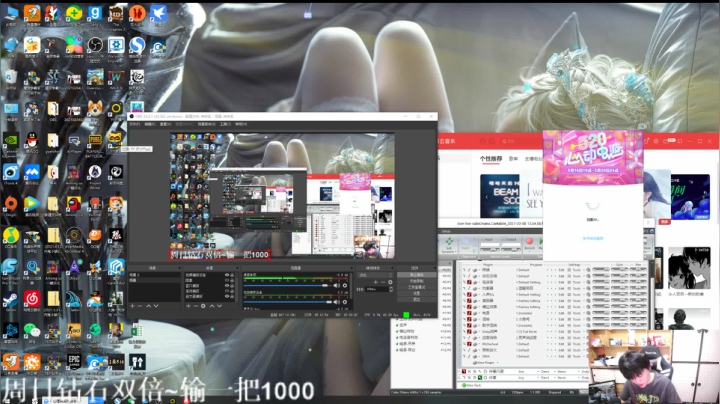The height and width of the screenshot is (404, 720).
Task: Open the Sogou browser desktop icon
Action: (137, 45)
